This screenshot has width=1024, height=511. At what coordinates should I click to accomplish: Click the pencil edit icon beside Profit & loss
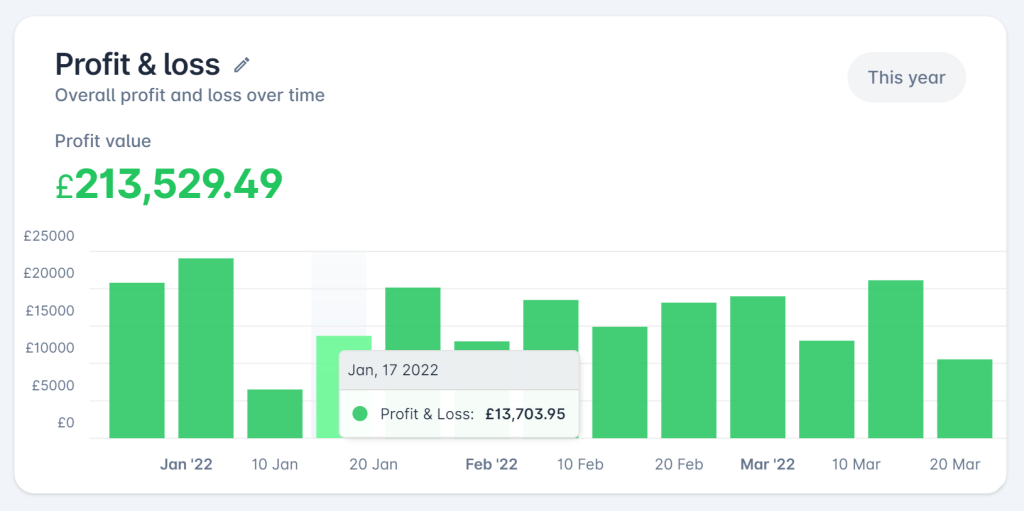[x=242, y=65]
